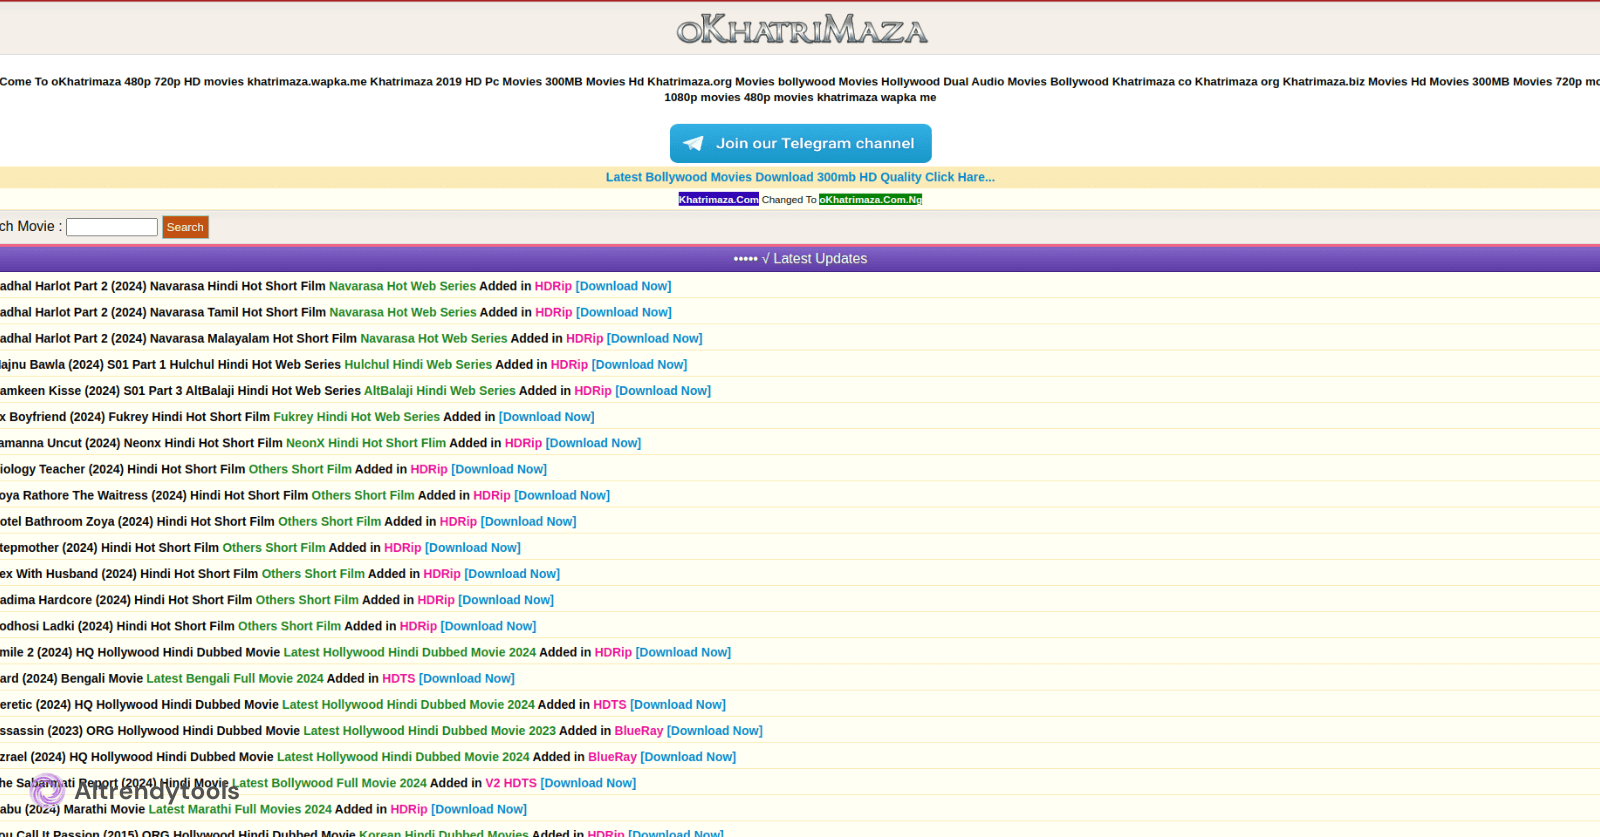Viewport: 1600px width, 837px height.
Task: Open Others Short Film category in Teacher row
Action: point(300,469)
